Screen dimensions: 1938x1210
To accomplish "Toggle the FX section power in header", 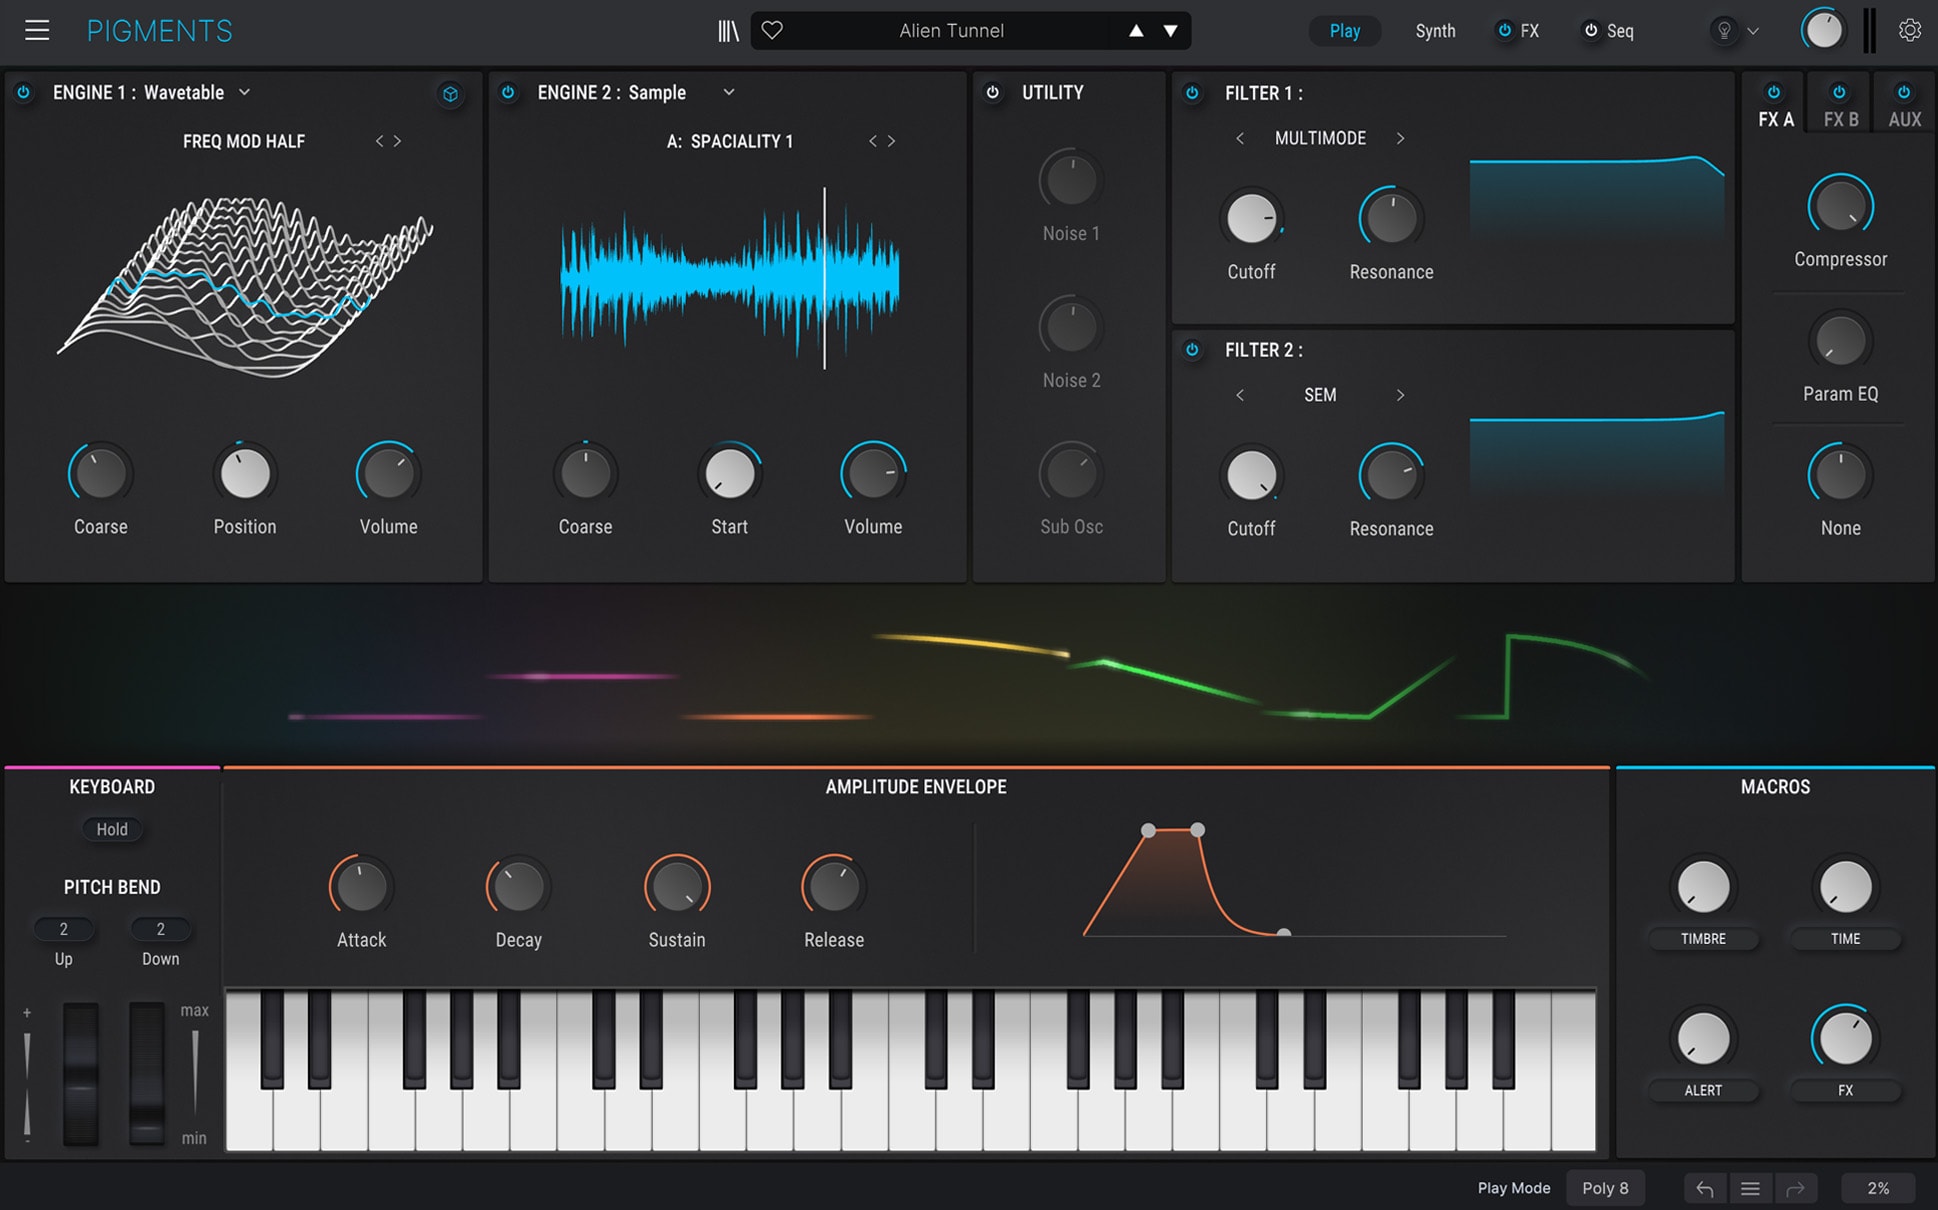I will coord(1504,30).
